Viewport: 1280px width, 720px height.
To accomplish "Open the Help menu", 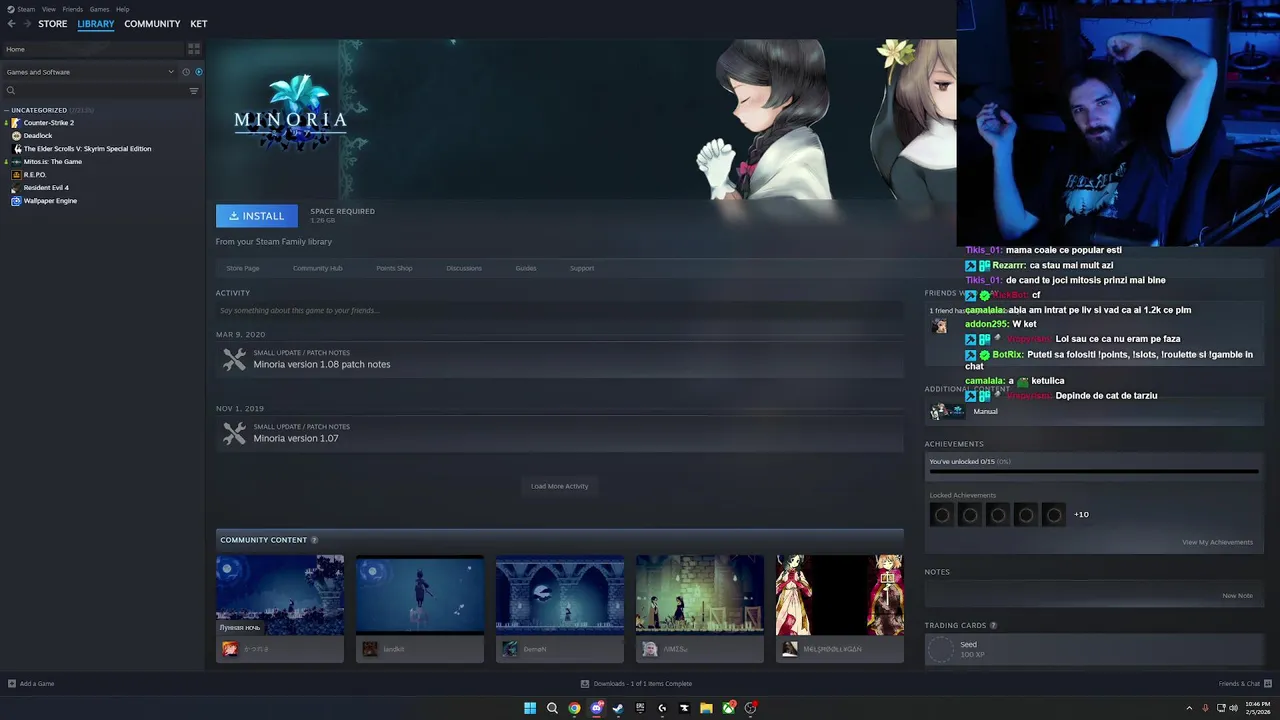I will coord(122,9).
